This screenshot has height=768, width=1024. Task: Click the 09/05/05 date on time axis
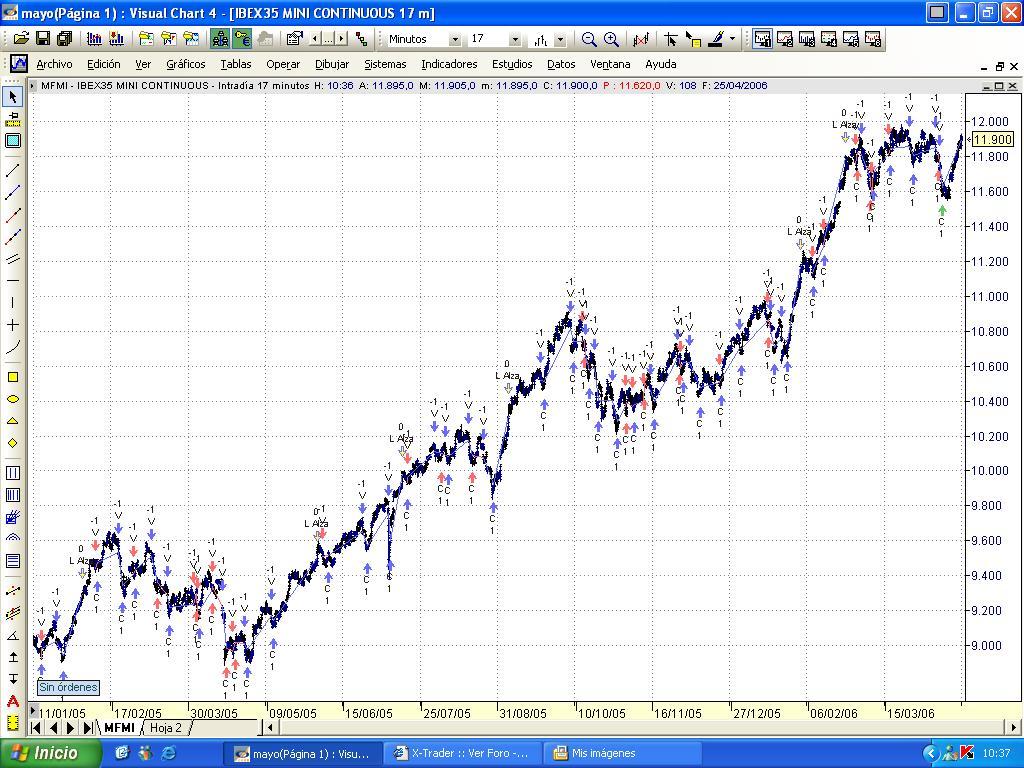tap(293, 712)
